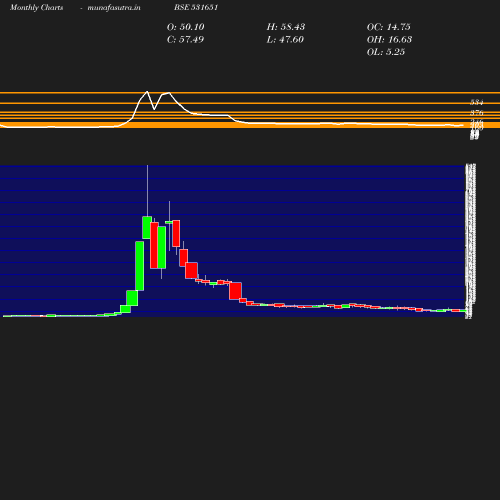The image size is (500, 500).
Task: Click the '376' axis label
Action: tap(477, 113)
